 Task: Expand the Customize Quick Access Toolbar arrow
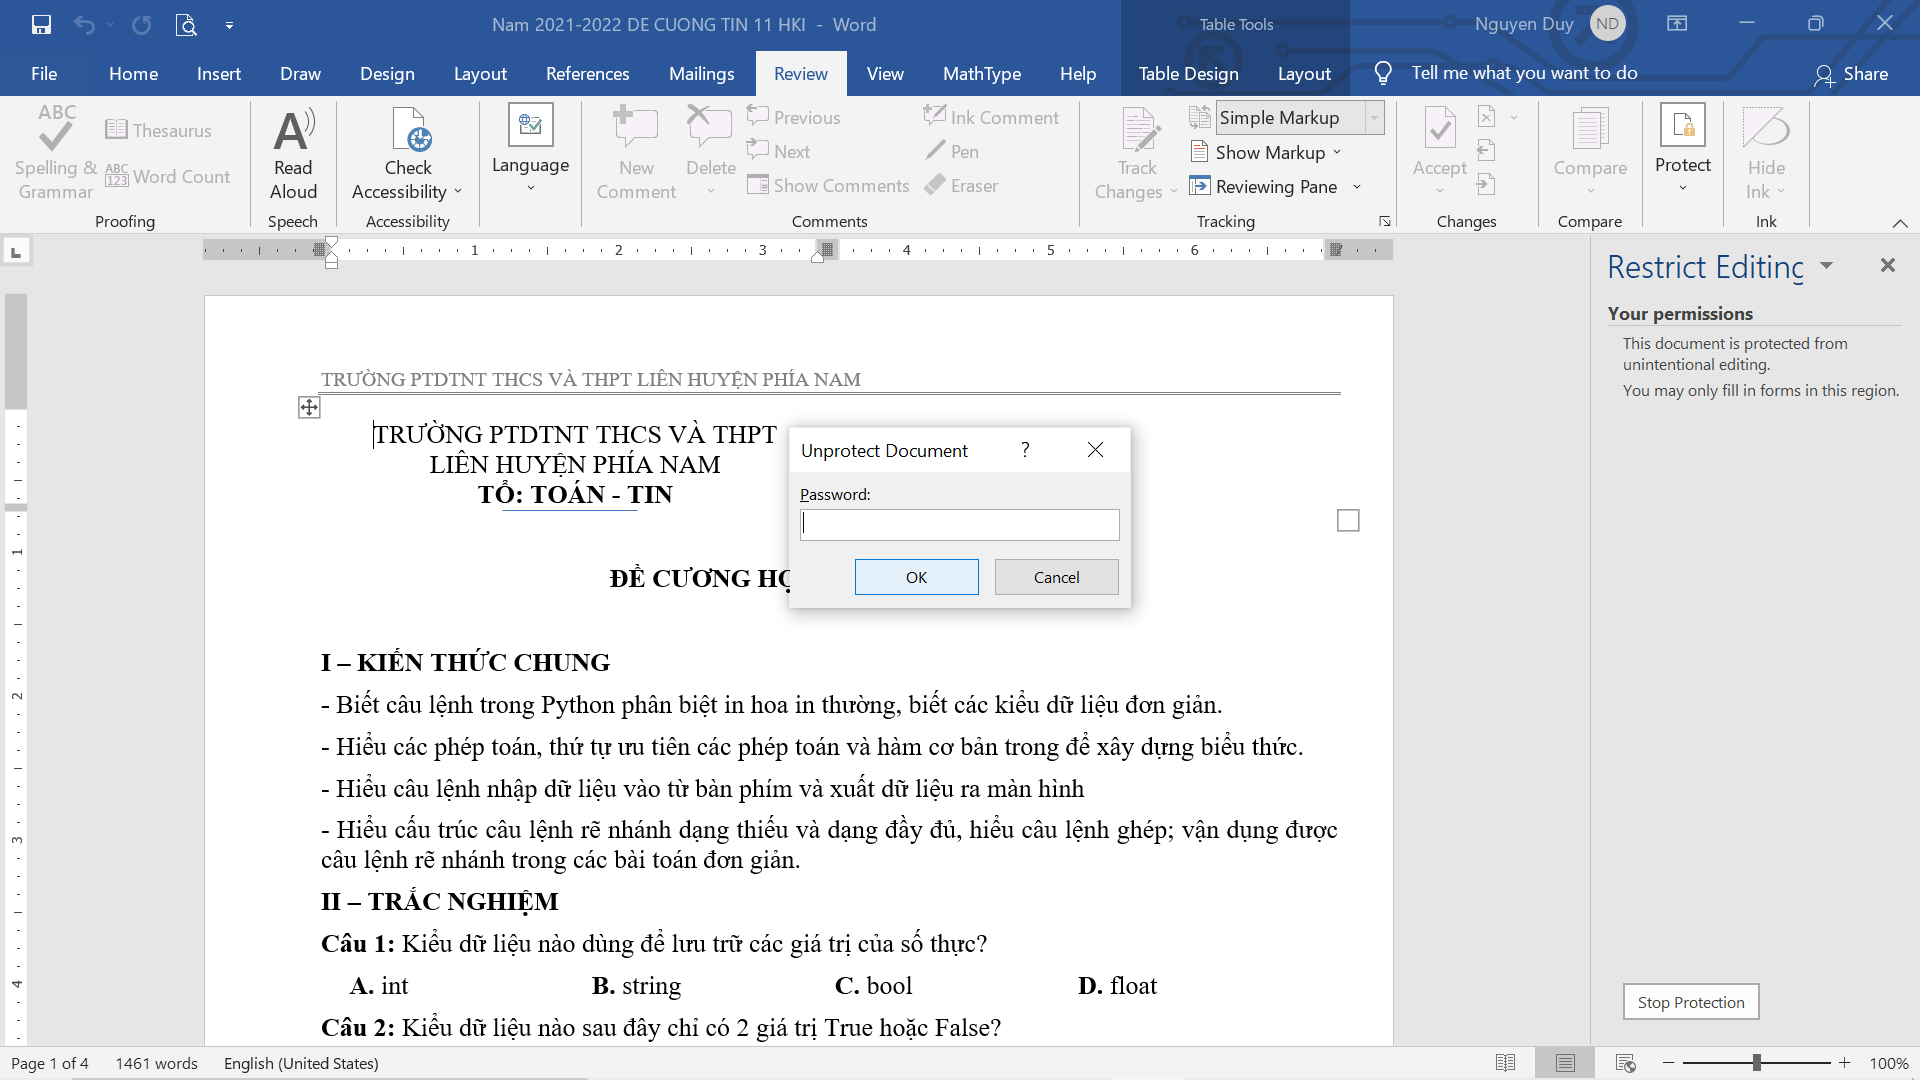(229, 25)
